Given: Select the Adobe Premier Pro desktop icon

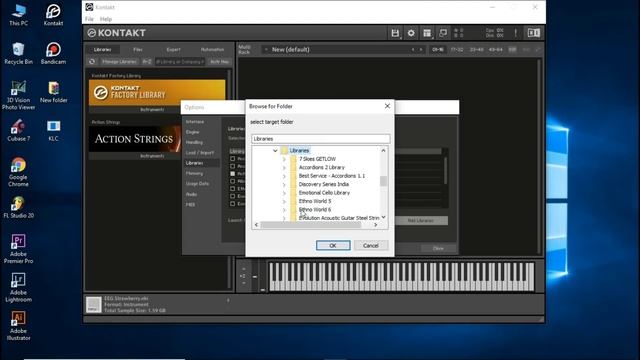Looking at the screenshot, I should (x=18, y=249).
